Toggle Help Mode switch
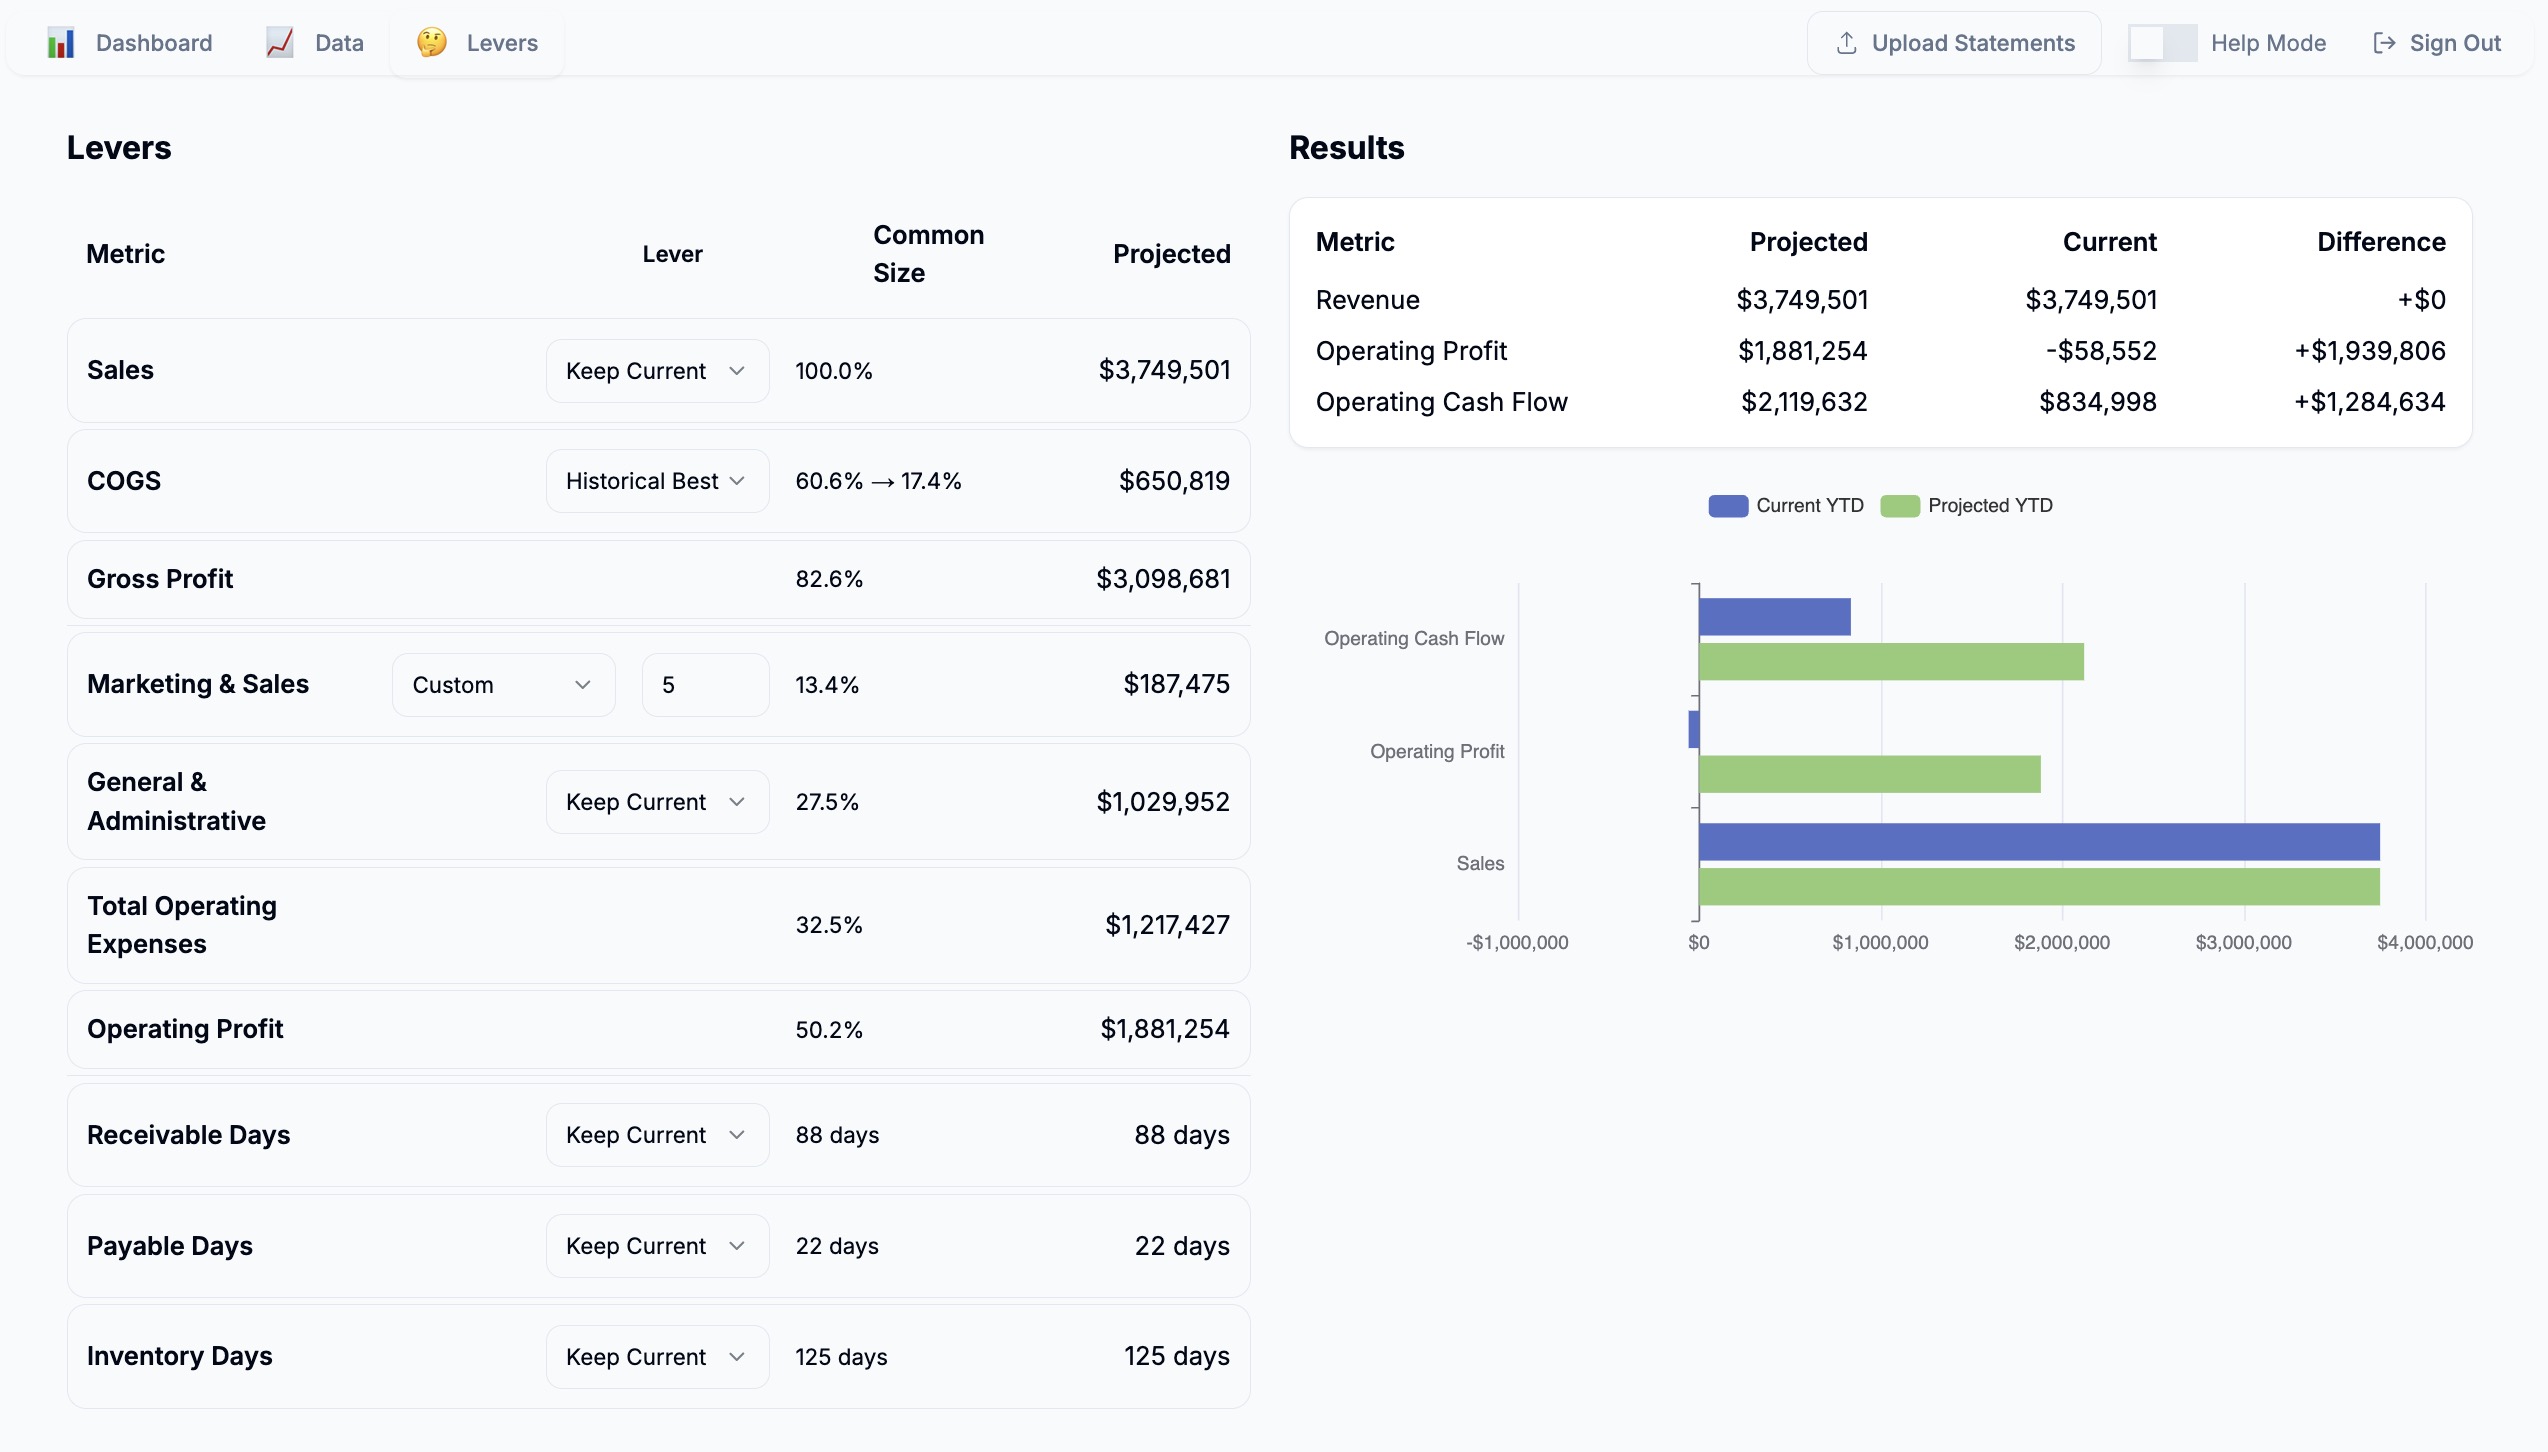2548x1452 pixels. (x=2162, y=43)
